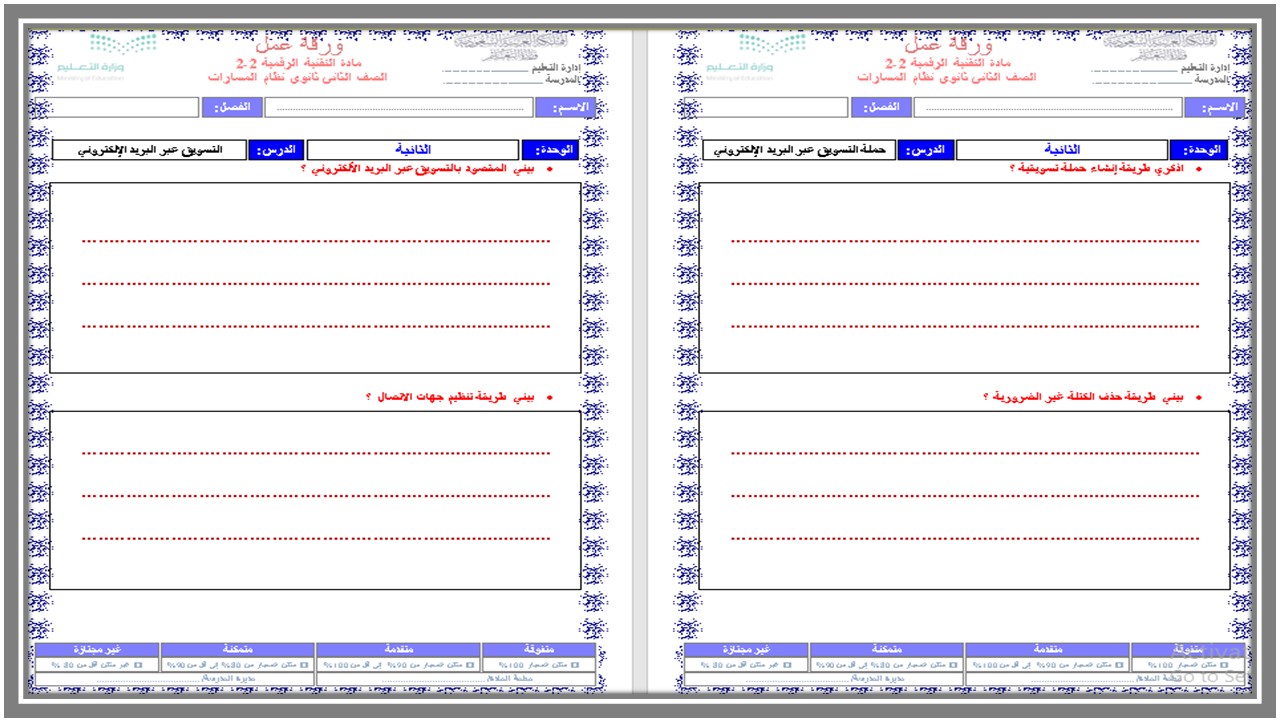
Task: Click the ورقة عمل heading on left worksheet
Action: [300, 45]
